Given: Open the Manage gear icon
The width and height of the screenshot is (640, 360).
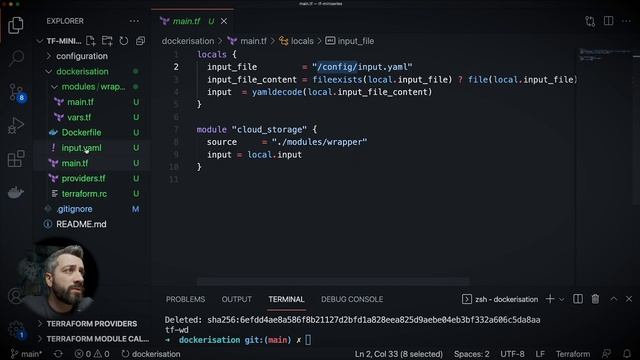Looking at the screenshot, I should point(16,329).
